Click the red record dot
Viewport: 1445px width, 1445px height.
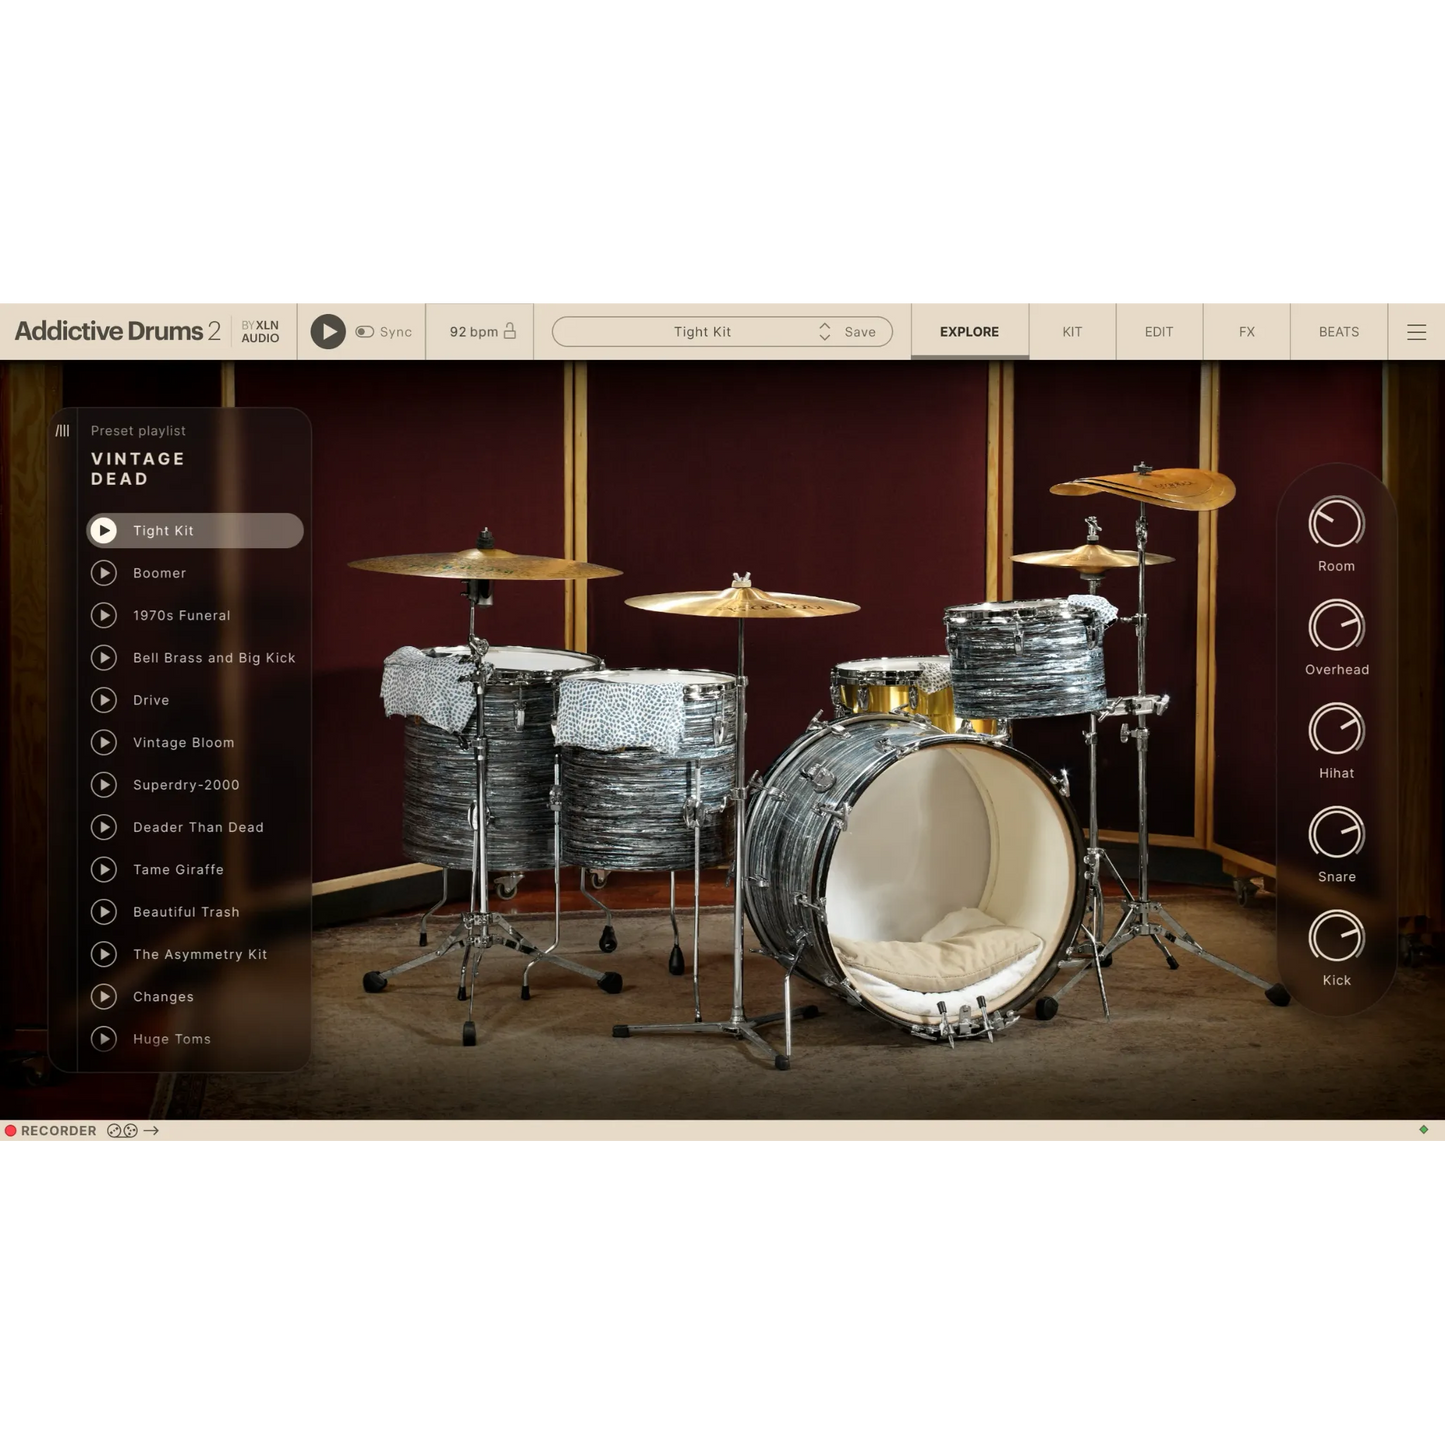[11, 1131]
